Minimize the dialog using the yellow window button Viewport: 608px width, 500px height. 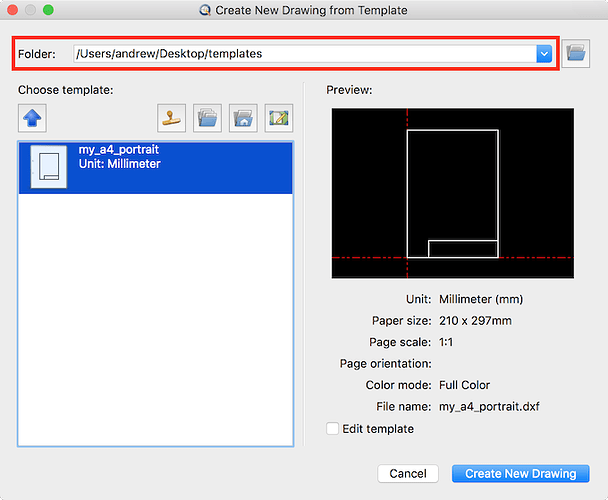click(x=30, y=11)
